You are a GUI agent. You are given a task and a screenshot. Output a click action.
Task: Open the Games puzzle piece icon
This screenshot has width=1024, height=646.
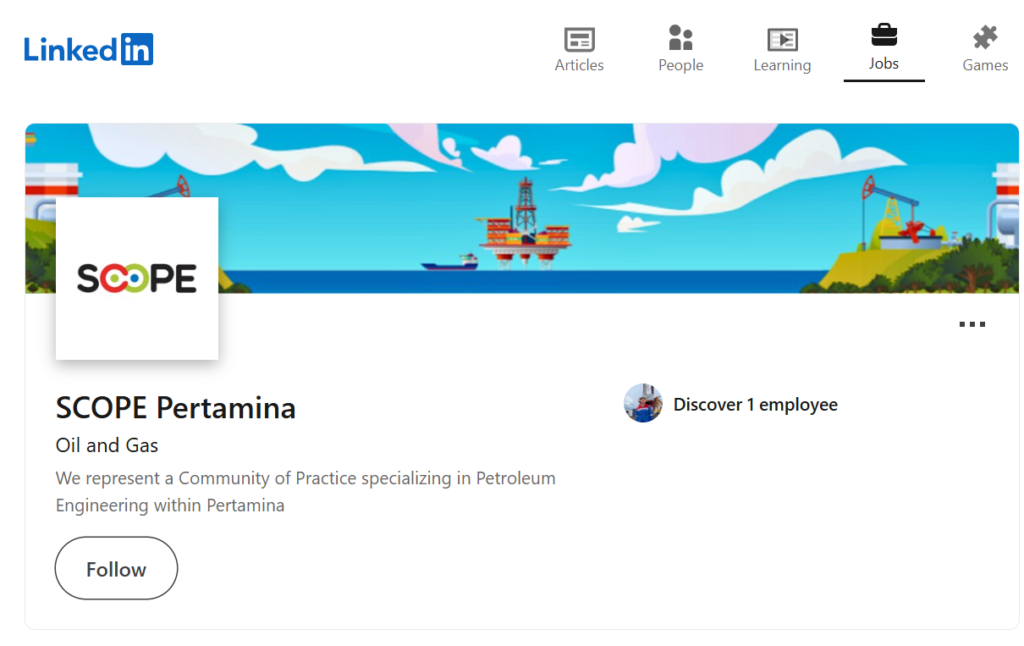(985, 37)
